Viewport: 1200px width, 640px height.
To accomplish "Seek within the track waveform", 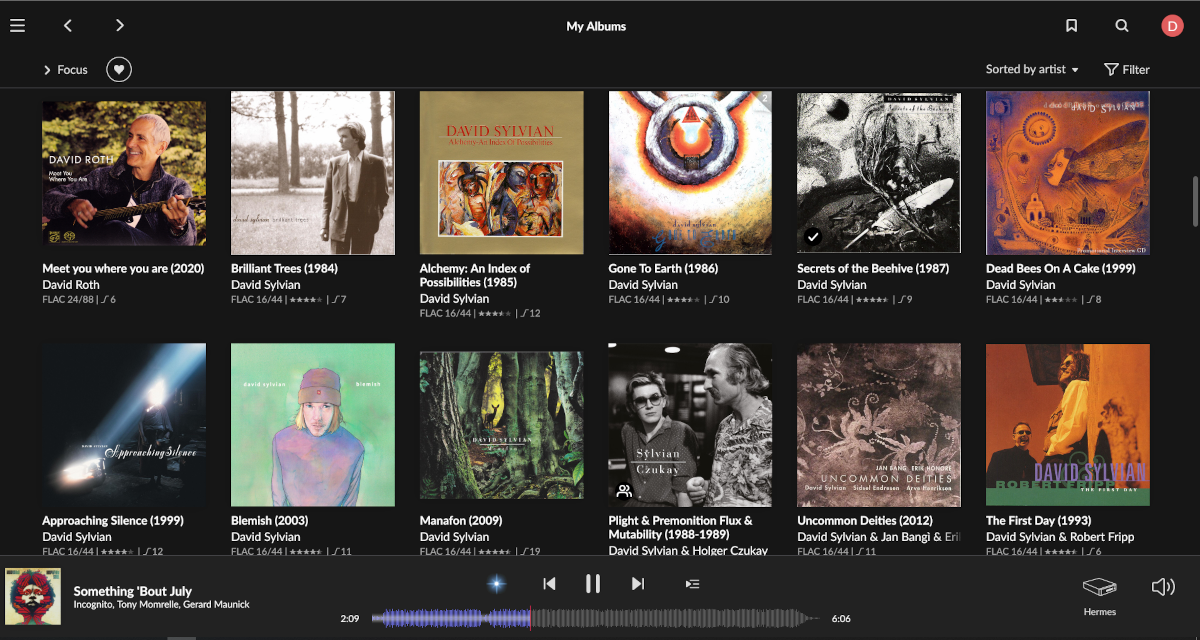I will (598, 619).
